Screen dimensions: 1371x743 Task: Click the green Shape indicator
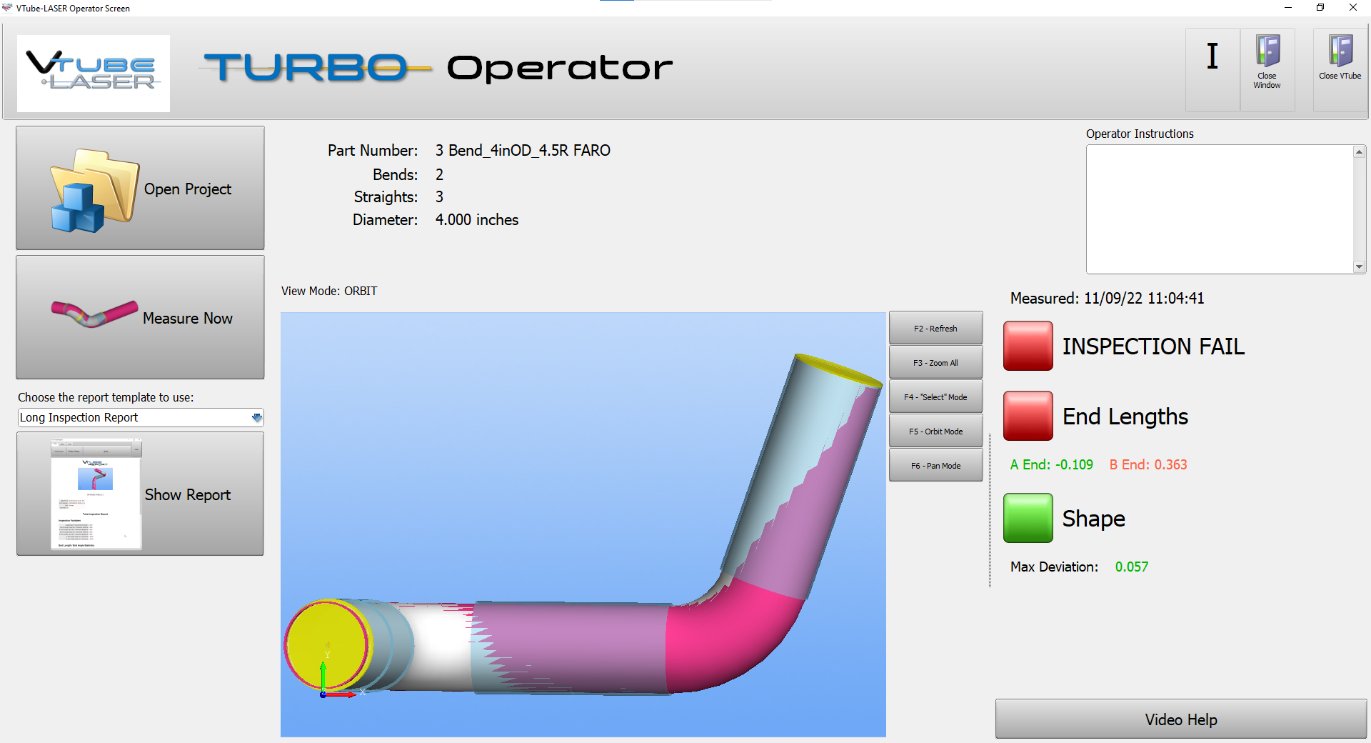(x=1028, y=518)
